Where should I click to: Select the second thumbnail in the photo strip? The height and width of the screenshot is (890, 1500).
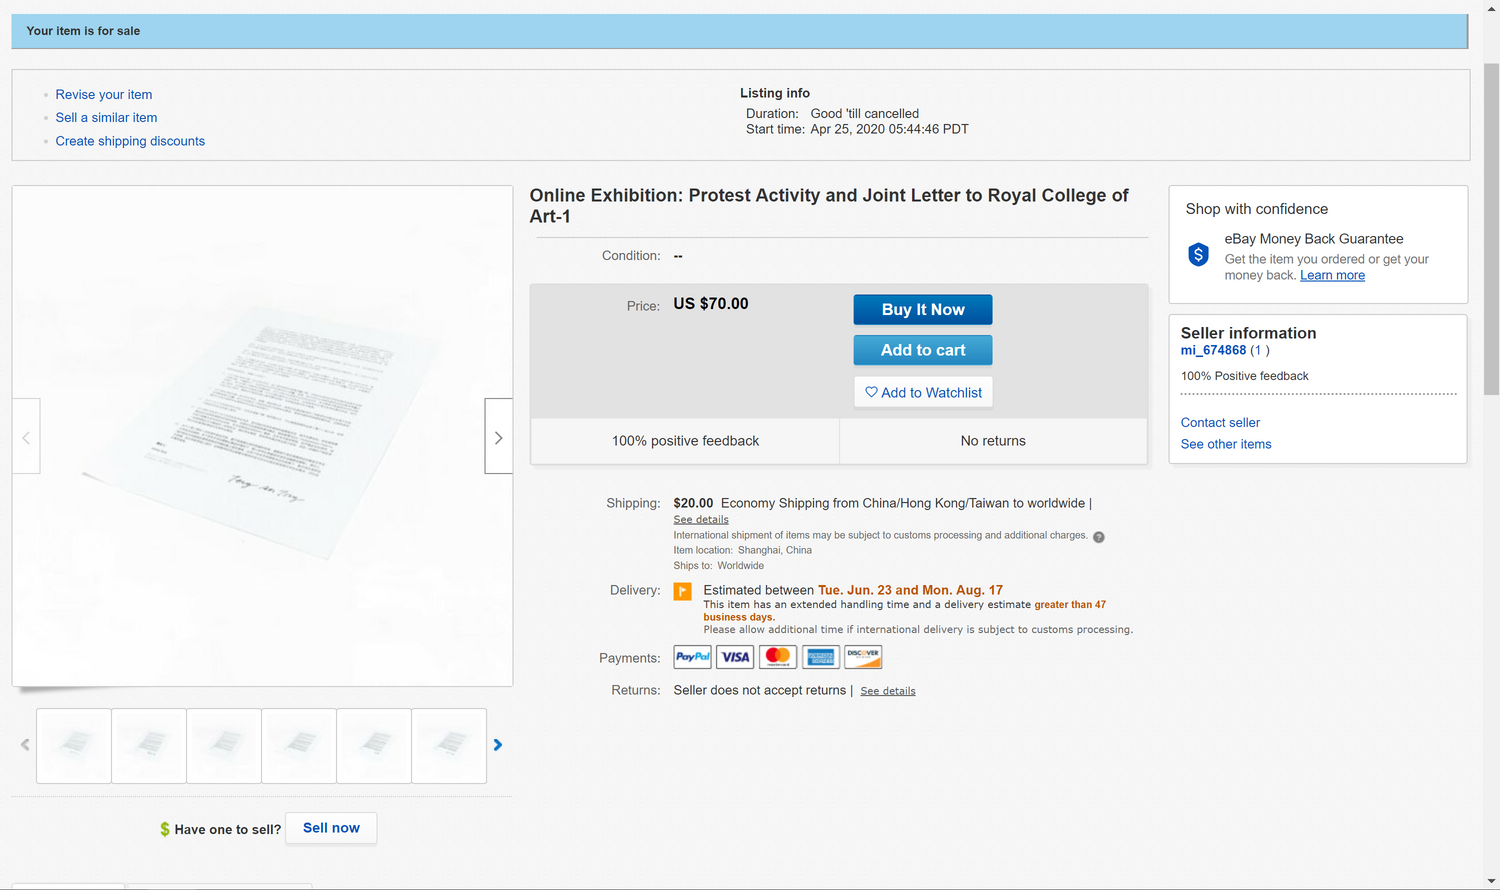pyautogui.click(x=149, y=746)
